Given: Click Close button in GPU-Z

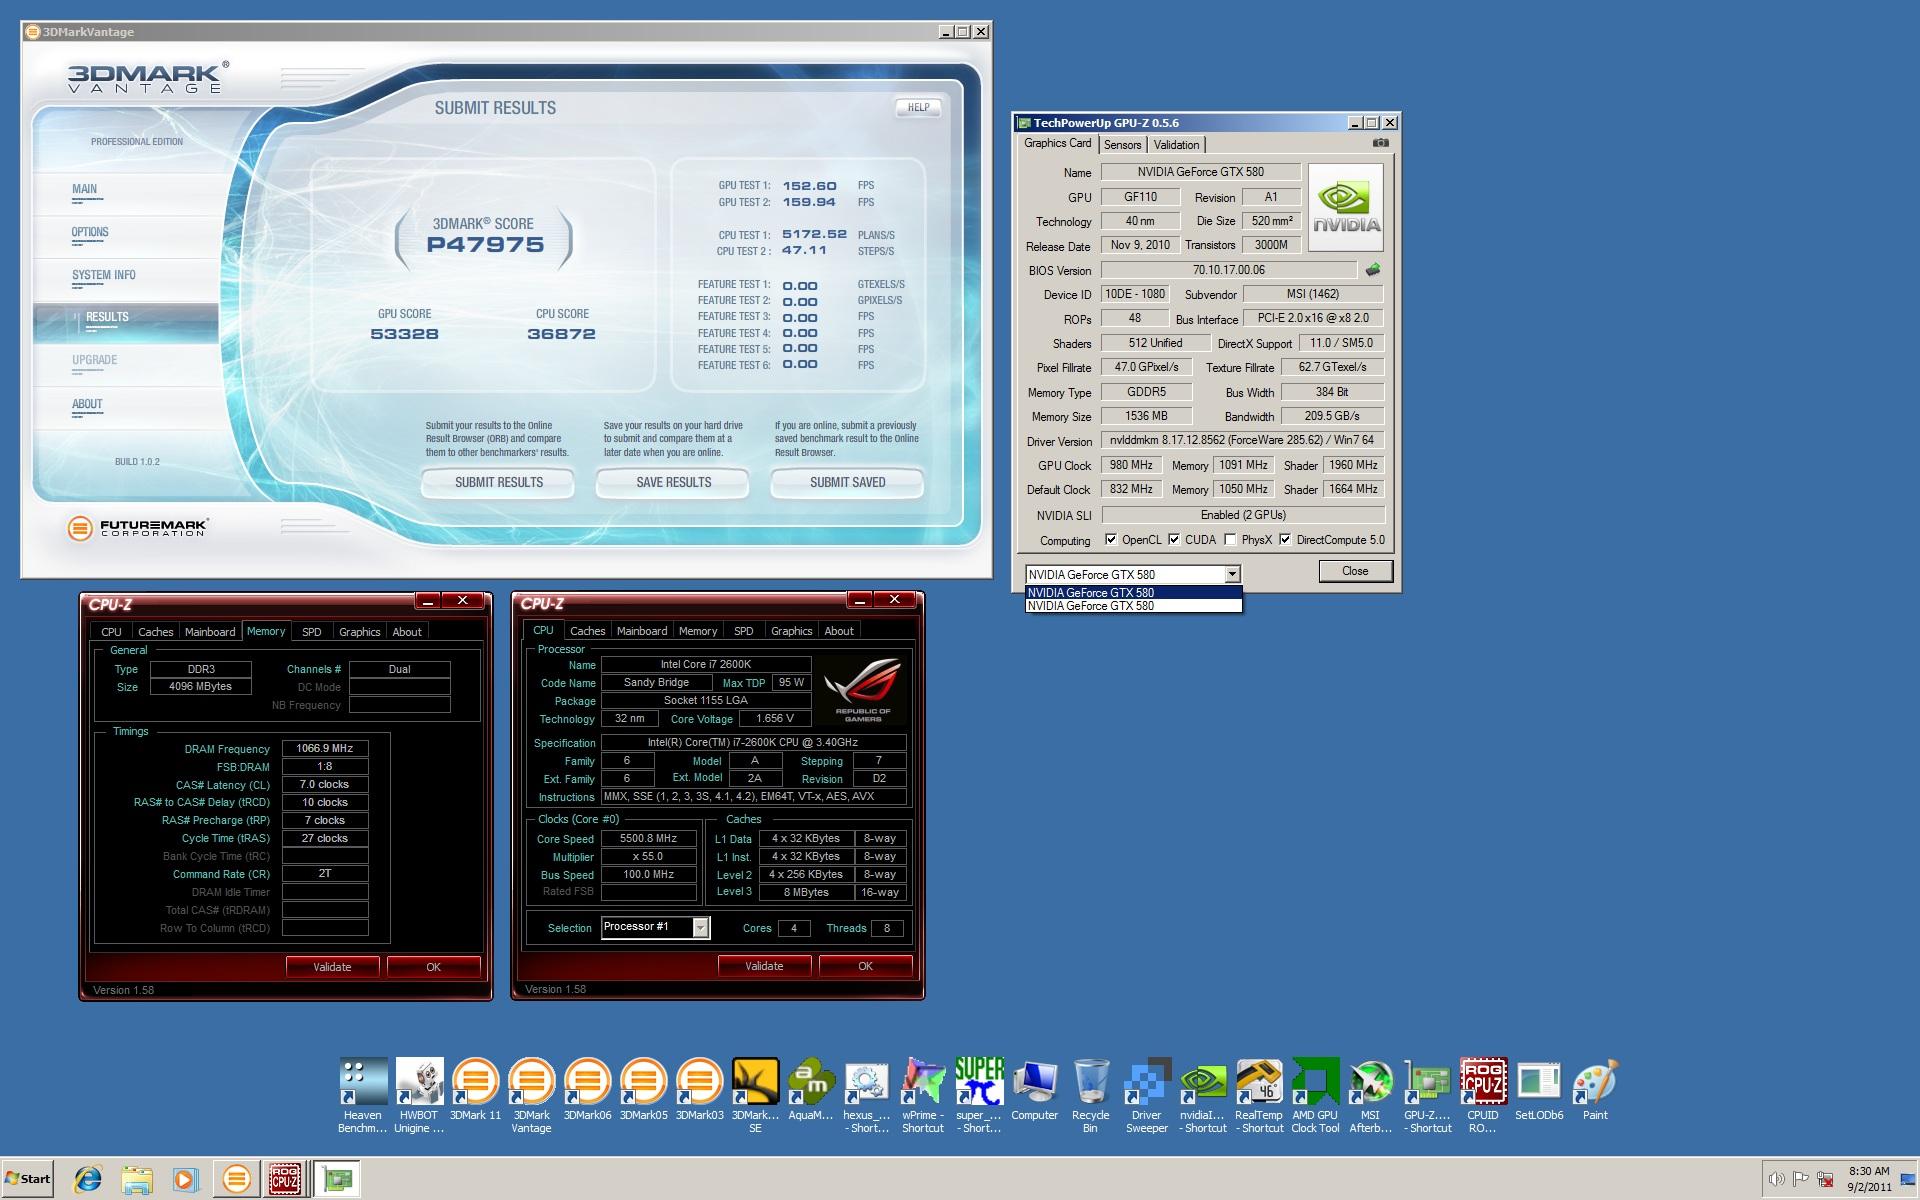Looking at the screenshot, I should coord(1355,571).
